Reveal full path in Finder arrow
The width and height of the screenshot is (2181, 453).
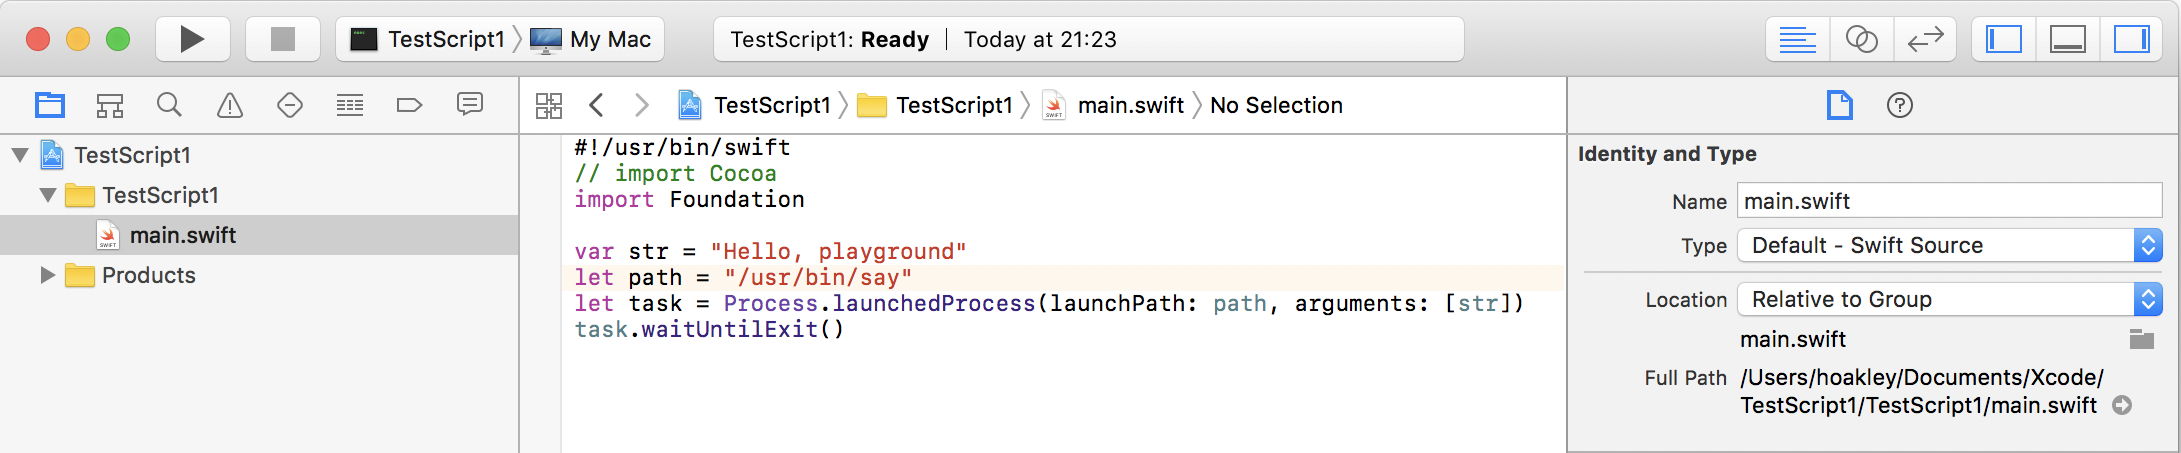[x=2122, y=405]
